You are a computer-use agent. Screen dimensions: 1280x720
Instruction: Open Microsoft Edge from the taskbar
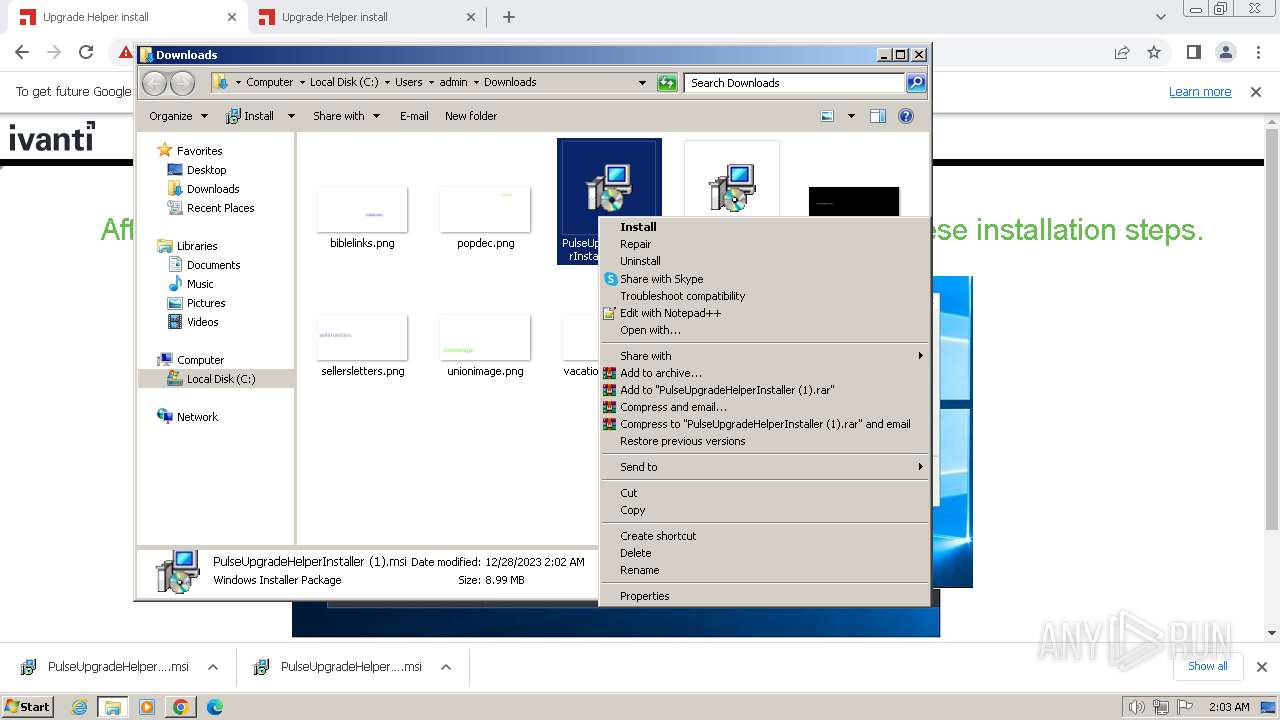pos(214,707)
